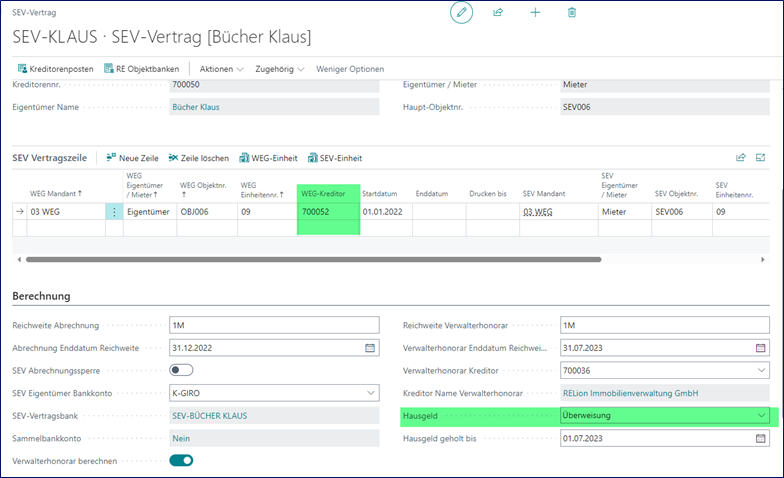Open calendar for Abrechnung Enddatum Reichweite

[x=369, y=348]
